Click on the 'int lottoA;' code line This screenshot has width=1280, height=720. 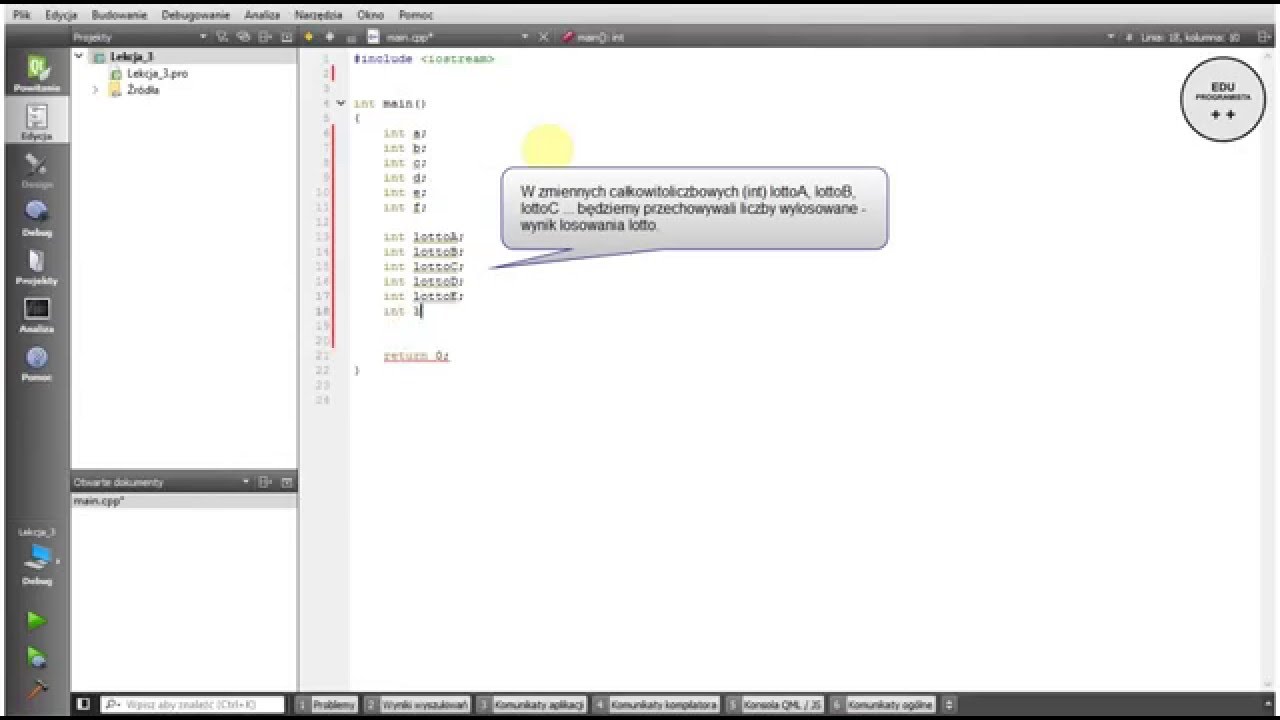point(423,237)
